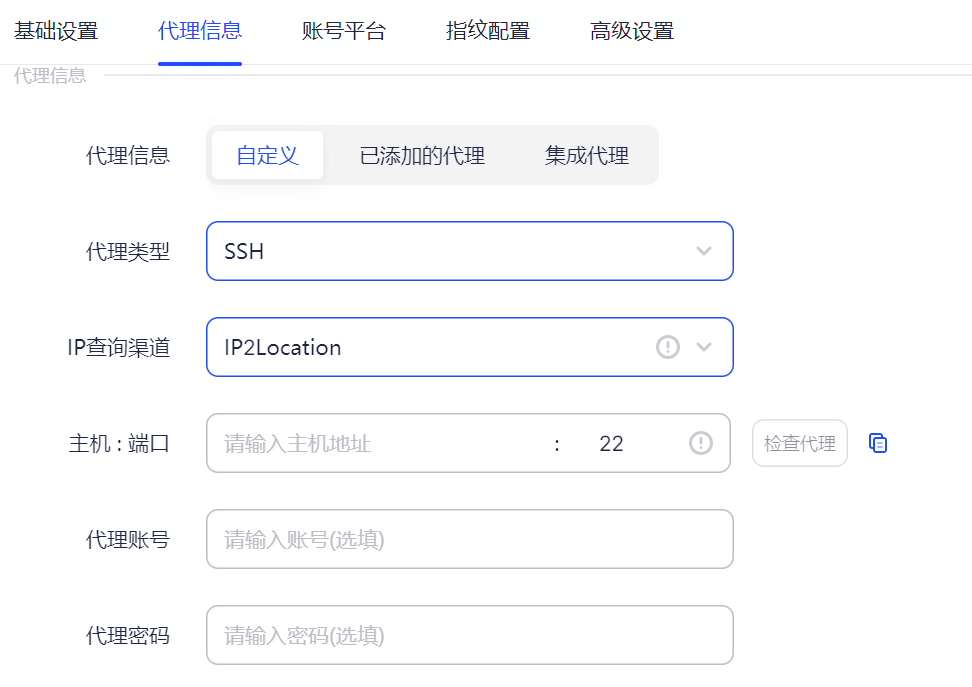Select the 自定义 option

point(267,155)
